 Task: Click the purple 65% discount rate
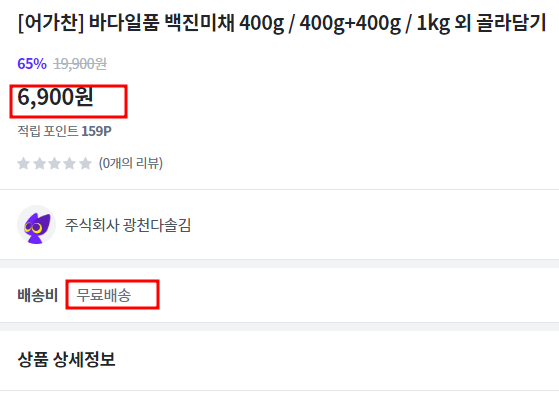pos(32,64)
